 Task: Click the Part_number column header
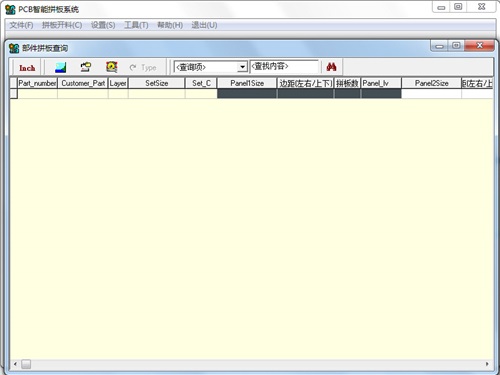pyautogui.click(x=37, y=83)
